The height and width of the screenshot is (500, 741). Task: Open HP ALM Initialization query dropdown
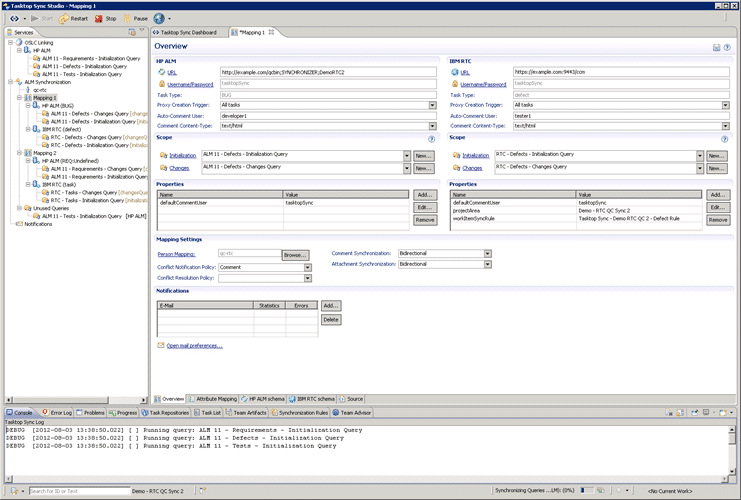(x=407, y=155)
